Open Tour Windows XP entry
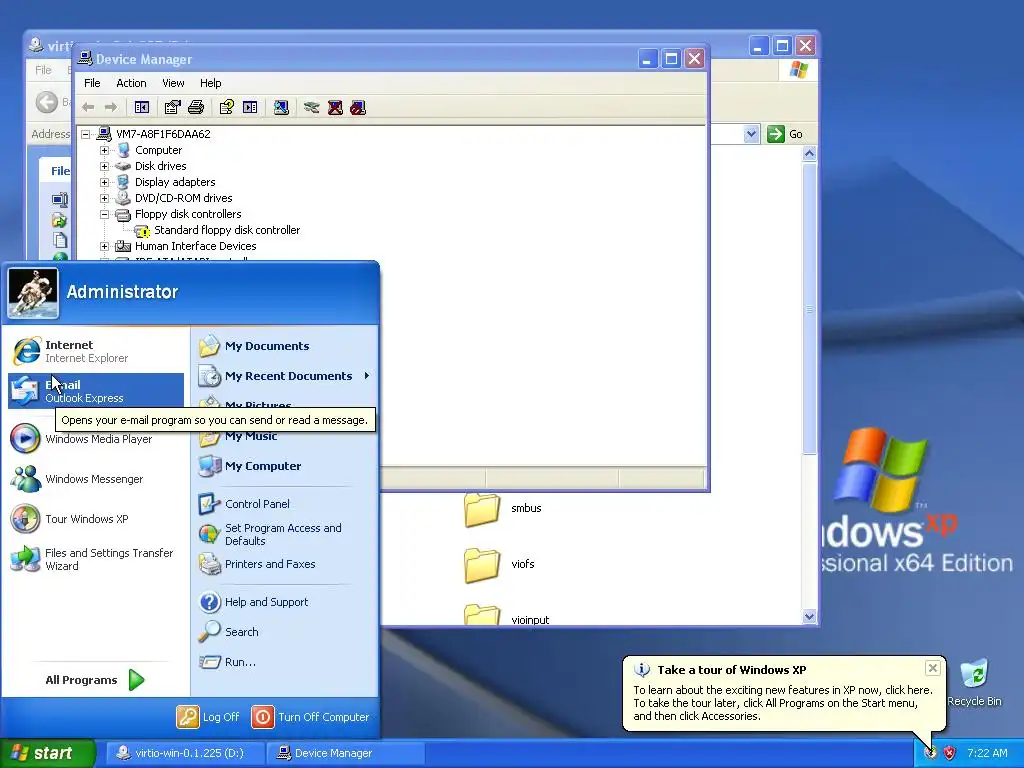This screenshot has width=1024, height=768. pyautogui.click(x=96, y=519)
